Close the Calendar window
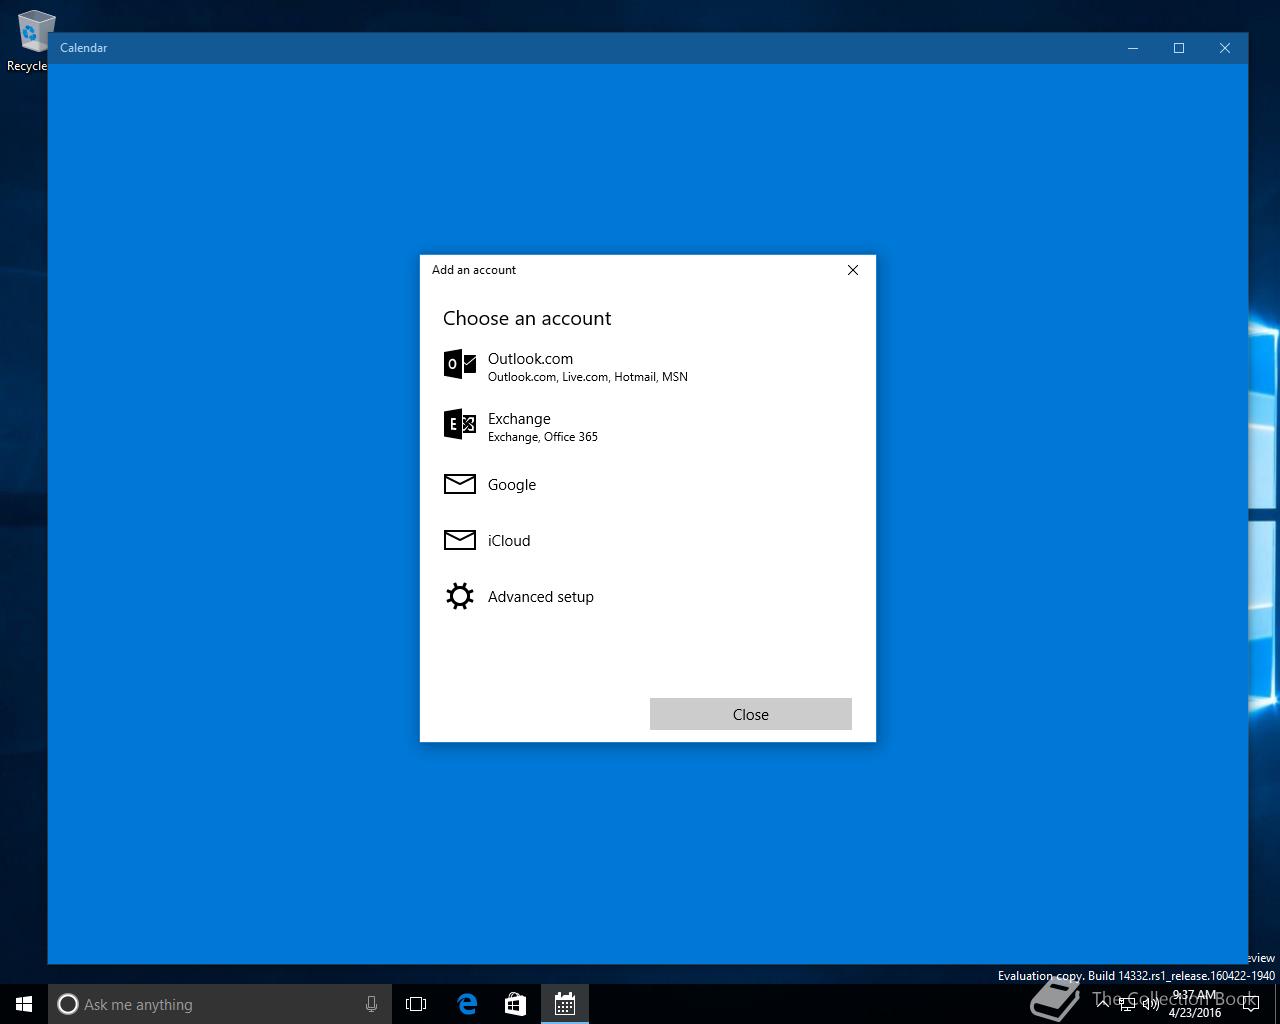Viewport: 1280px width, 1024px height. [x=1225, y=48]
